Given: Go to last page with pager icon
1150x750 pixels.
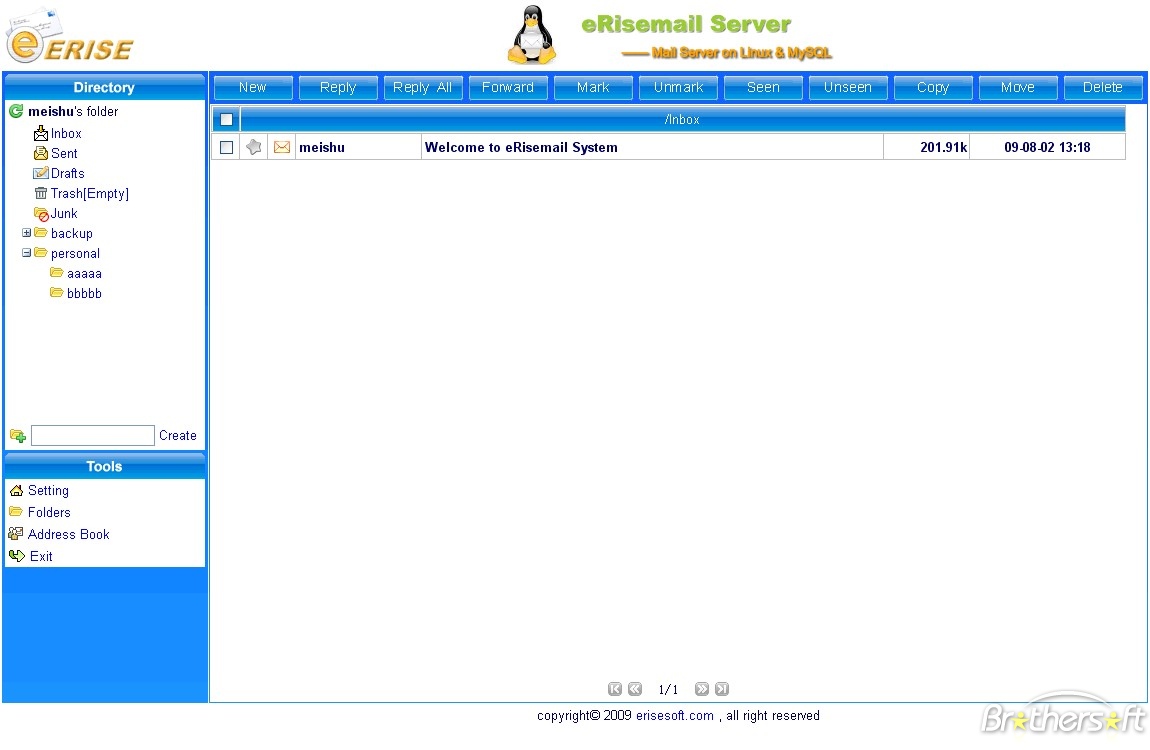Looking at the screenshot, I should pos(722,688).
